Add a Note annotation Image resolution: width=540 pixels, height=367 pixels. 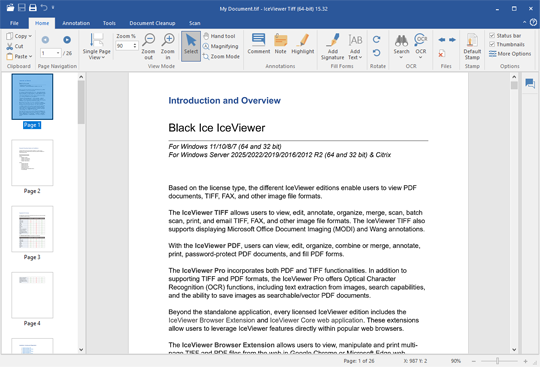pos(280,44)
